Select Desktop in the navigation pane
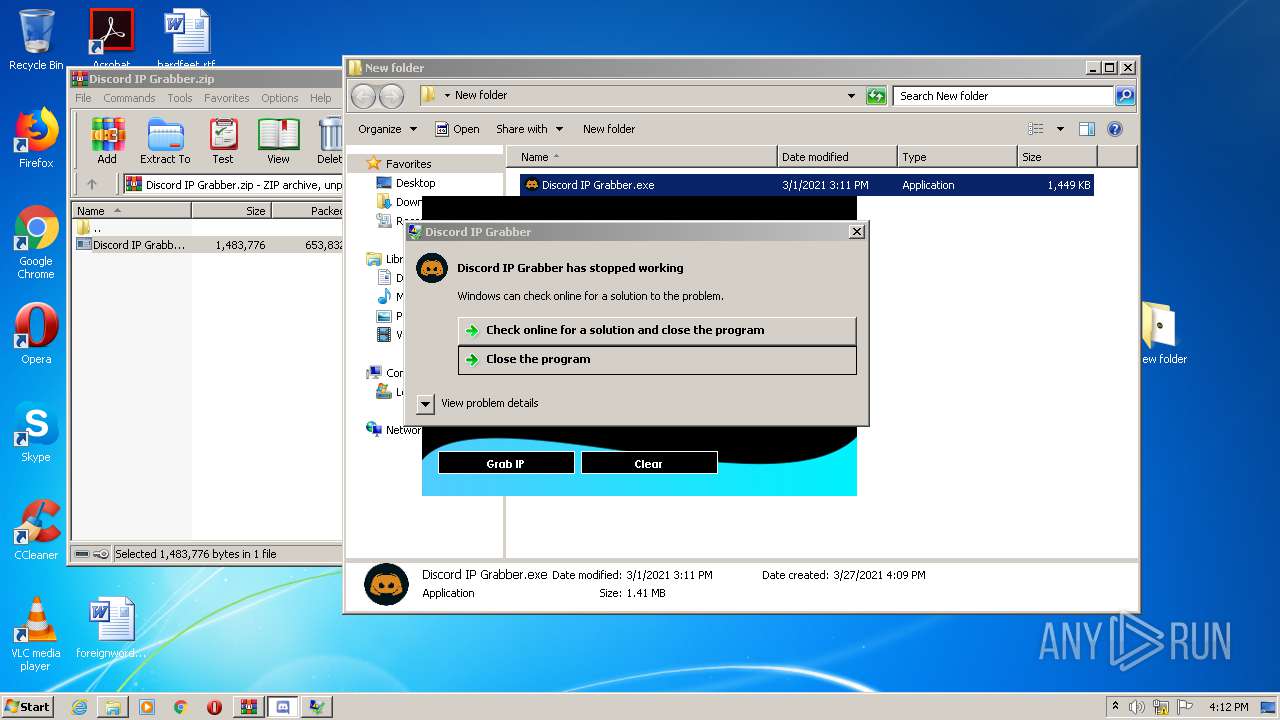The height and width of the screenshot is (720, 1280). point(415,183)
